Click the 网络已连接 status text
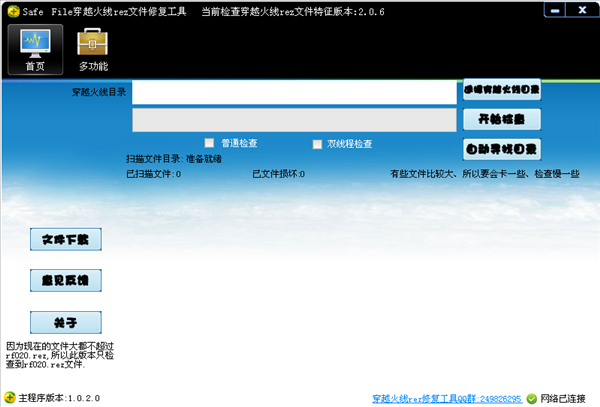Screen dimensions: 600x407 tap(562, 399)
